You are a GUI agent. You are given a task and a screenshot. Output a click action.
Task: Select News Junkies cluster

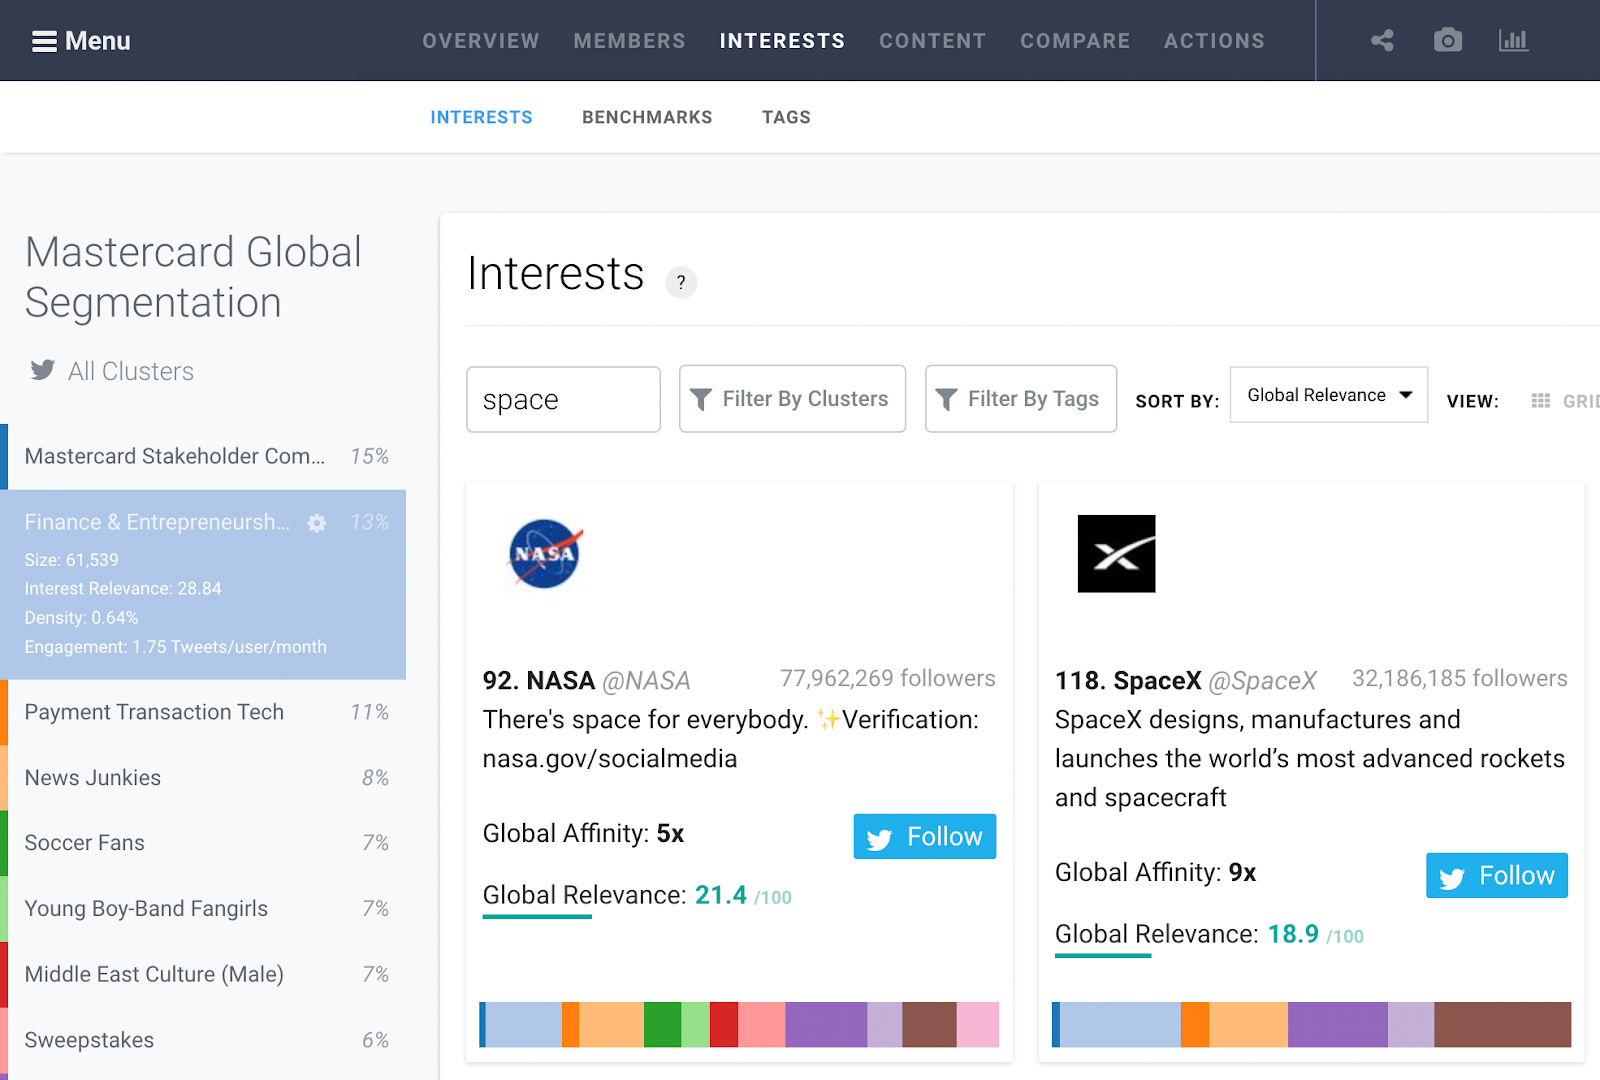click(203, 778)
